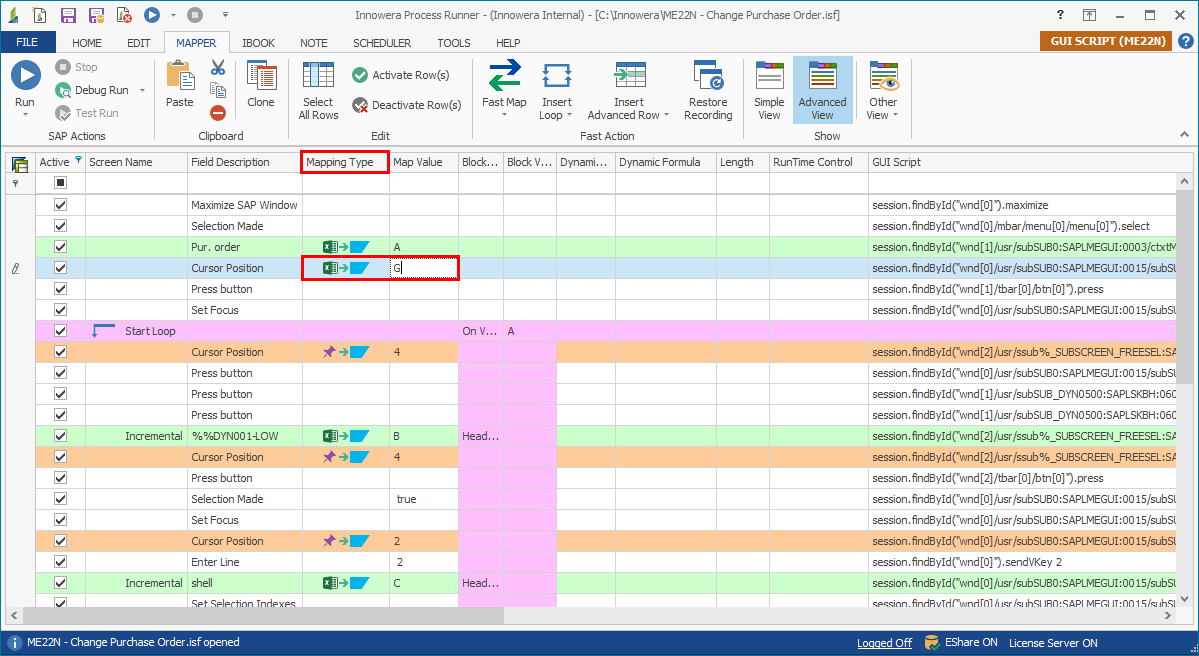Click the Fast Map icon

point(504,74)
